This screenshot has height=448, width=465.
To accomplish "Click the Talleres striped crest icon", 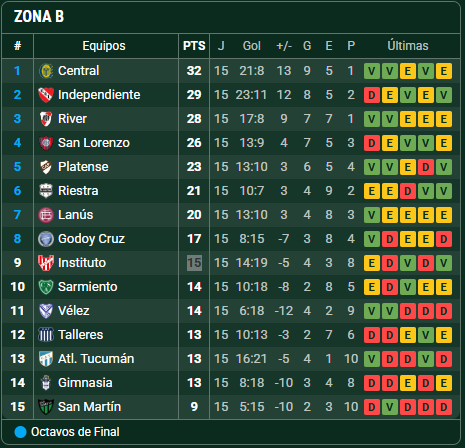I will pos(46,335).
